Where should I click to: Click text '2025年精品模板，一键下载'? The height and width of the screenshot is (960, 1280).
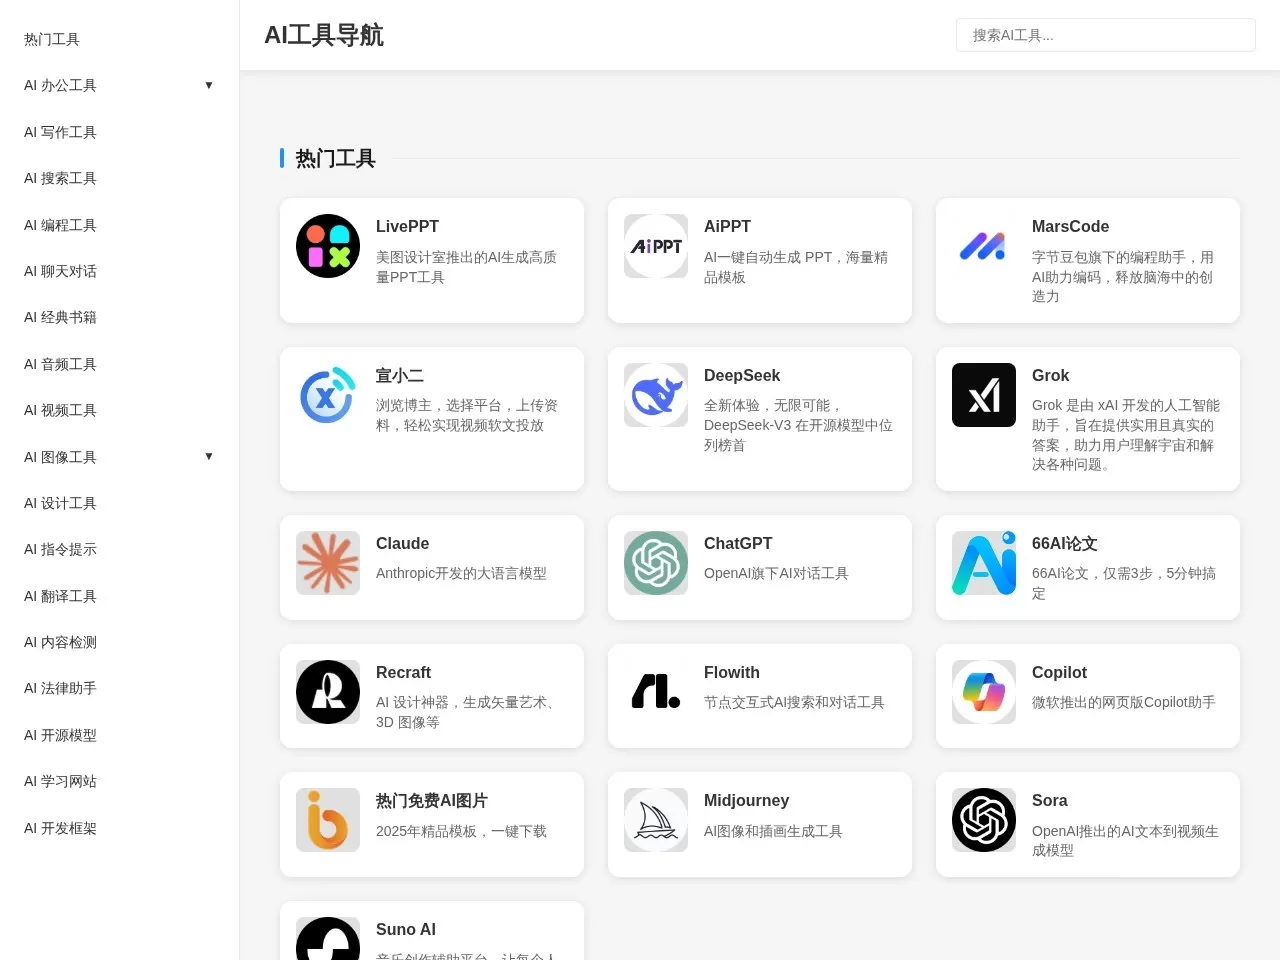coord(461,831)
